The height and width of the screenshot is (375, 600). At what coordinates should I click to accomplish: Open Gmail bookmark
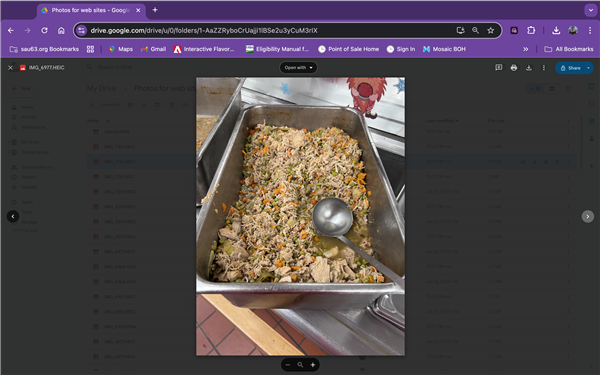pyautogui.click(x=153, y=49)
